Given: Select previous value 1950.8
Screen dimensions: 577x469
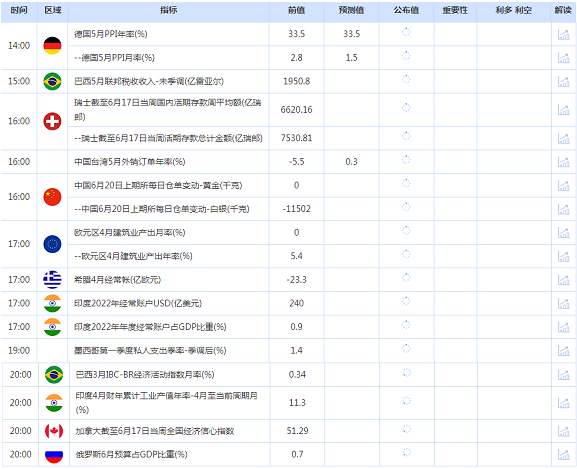Looking at the screenshot, I should click(x=296, y=81).
